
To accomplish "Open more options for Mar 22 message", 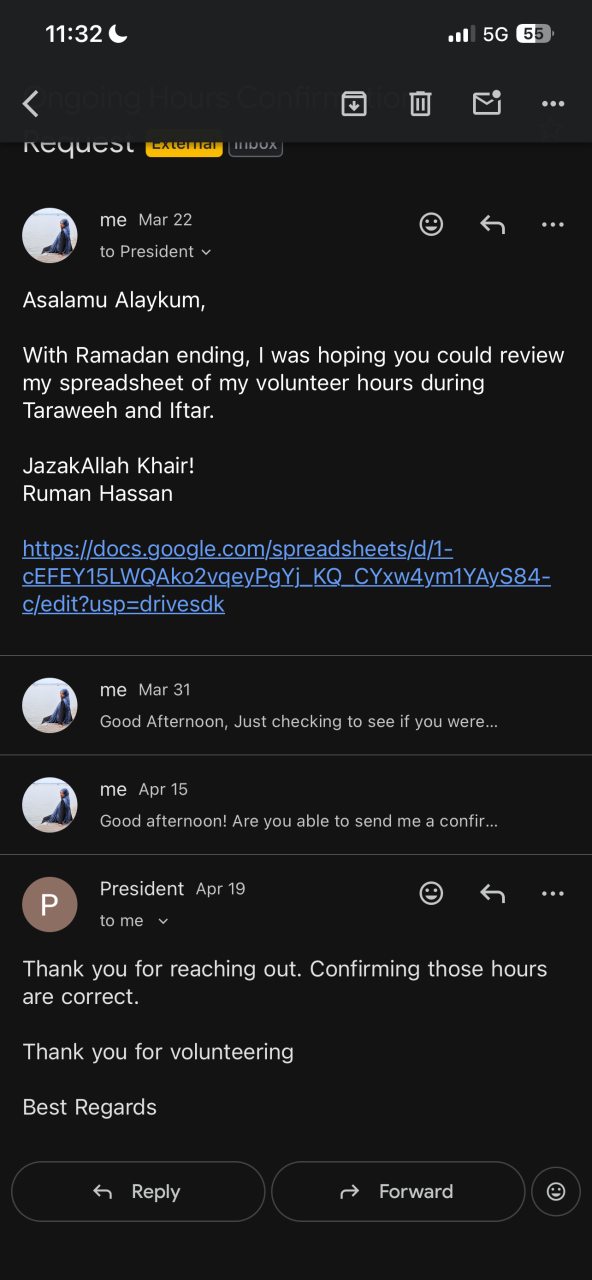I will click(553, 224).
